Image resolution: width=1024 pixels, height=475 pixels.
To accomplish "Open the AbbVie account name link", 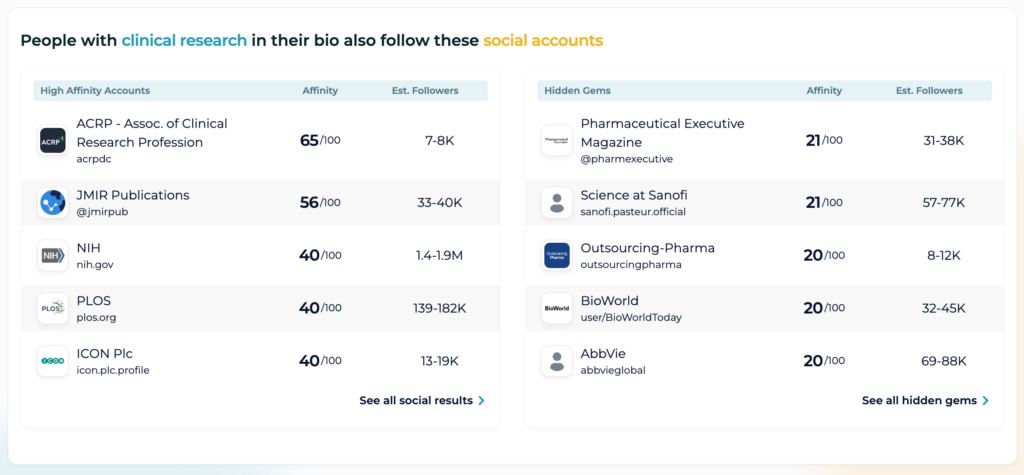I will 603,353.
